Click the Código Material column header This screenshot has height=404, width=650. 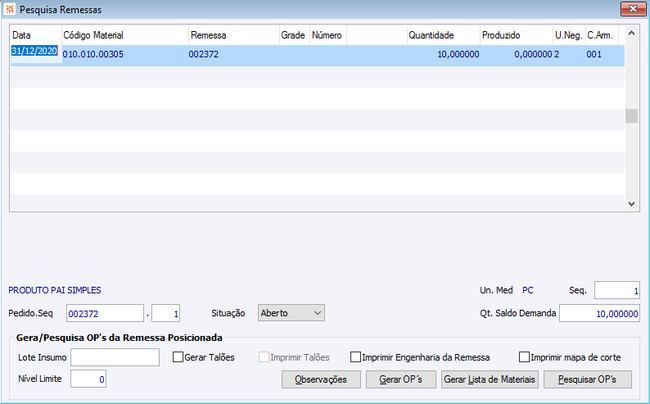click(x=125, y=35)
